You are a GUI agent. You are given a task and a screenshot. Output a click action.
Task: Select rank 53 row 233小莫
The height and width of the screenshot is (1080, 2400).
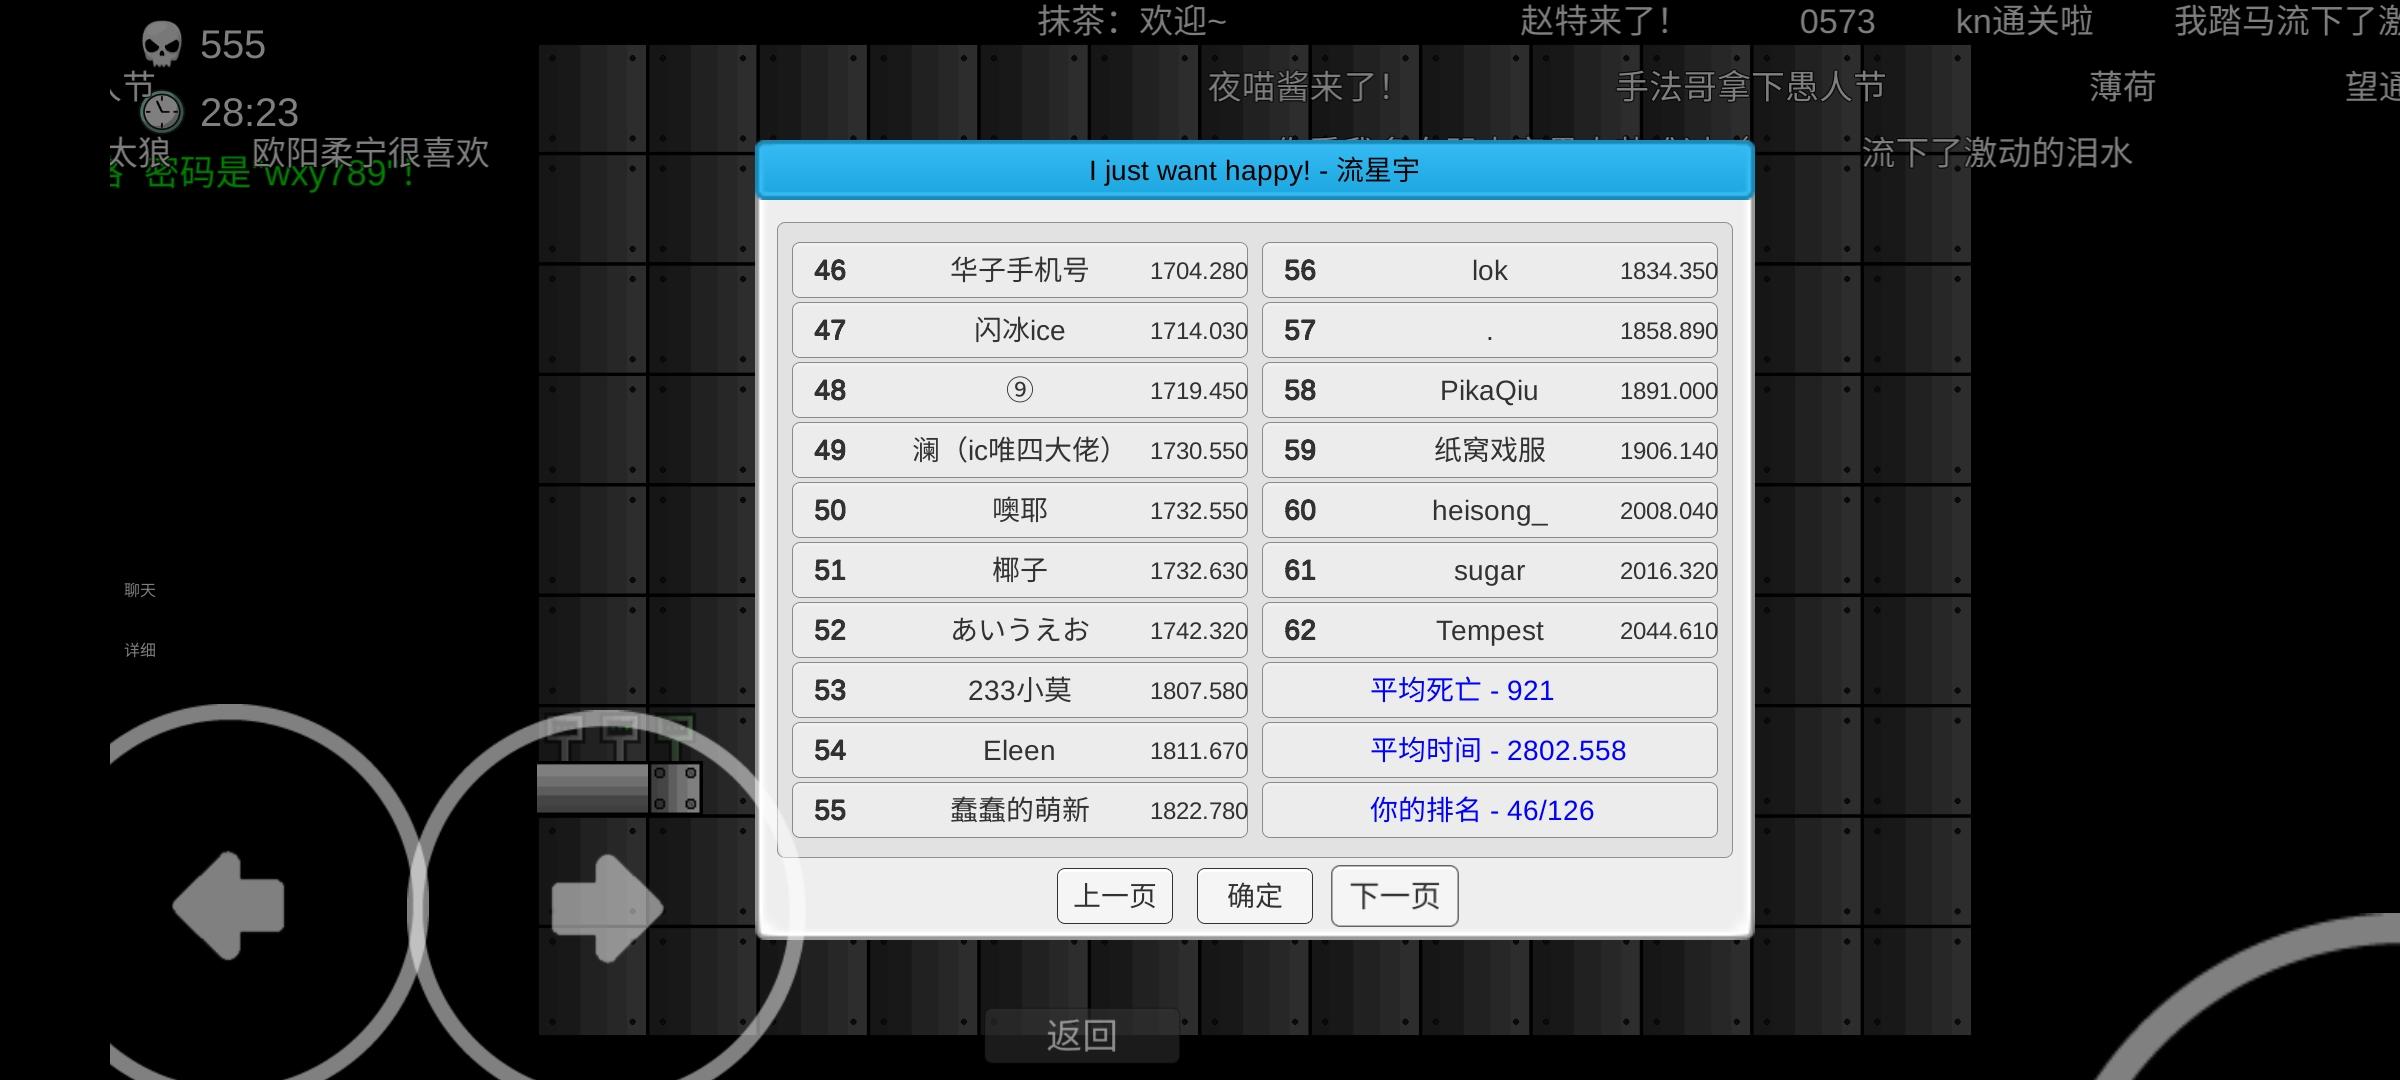coord(1019,690)
